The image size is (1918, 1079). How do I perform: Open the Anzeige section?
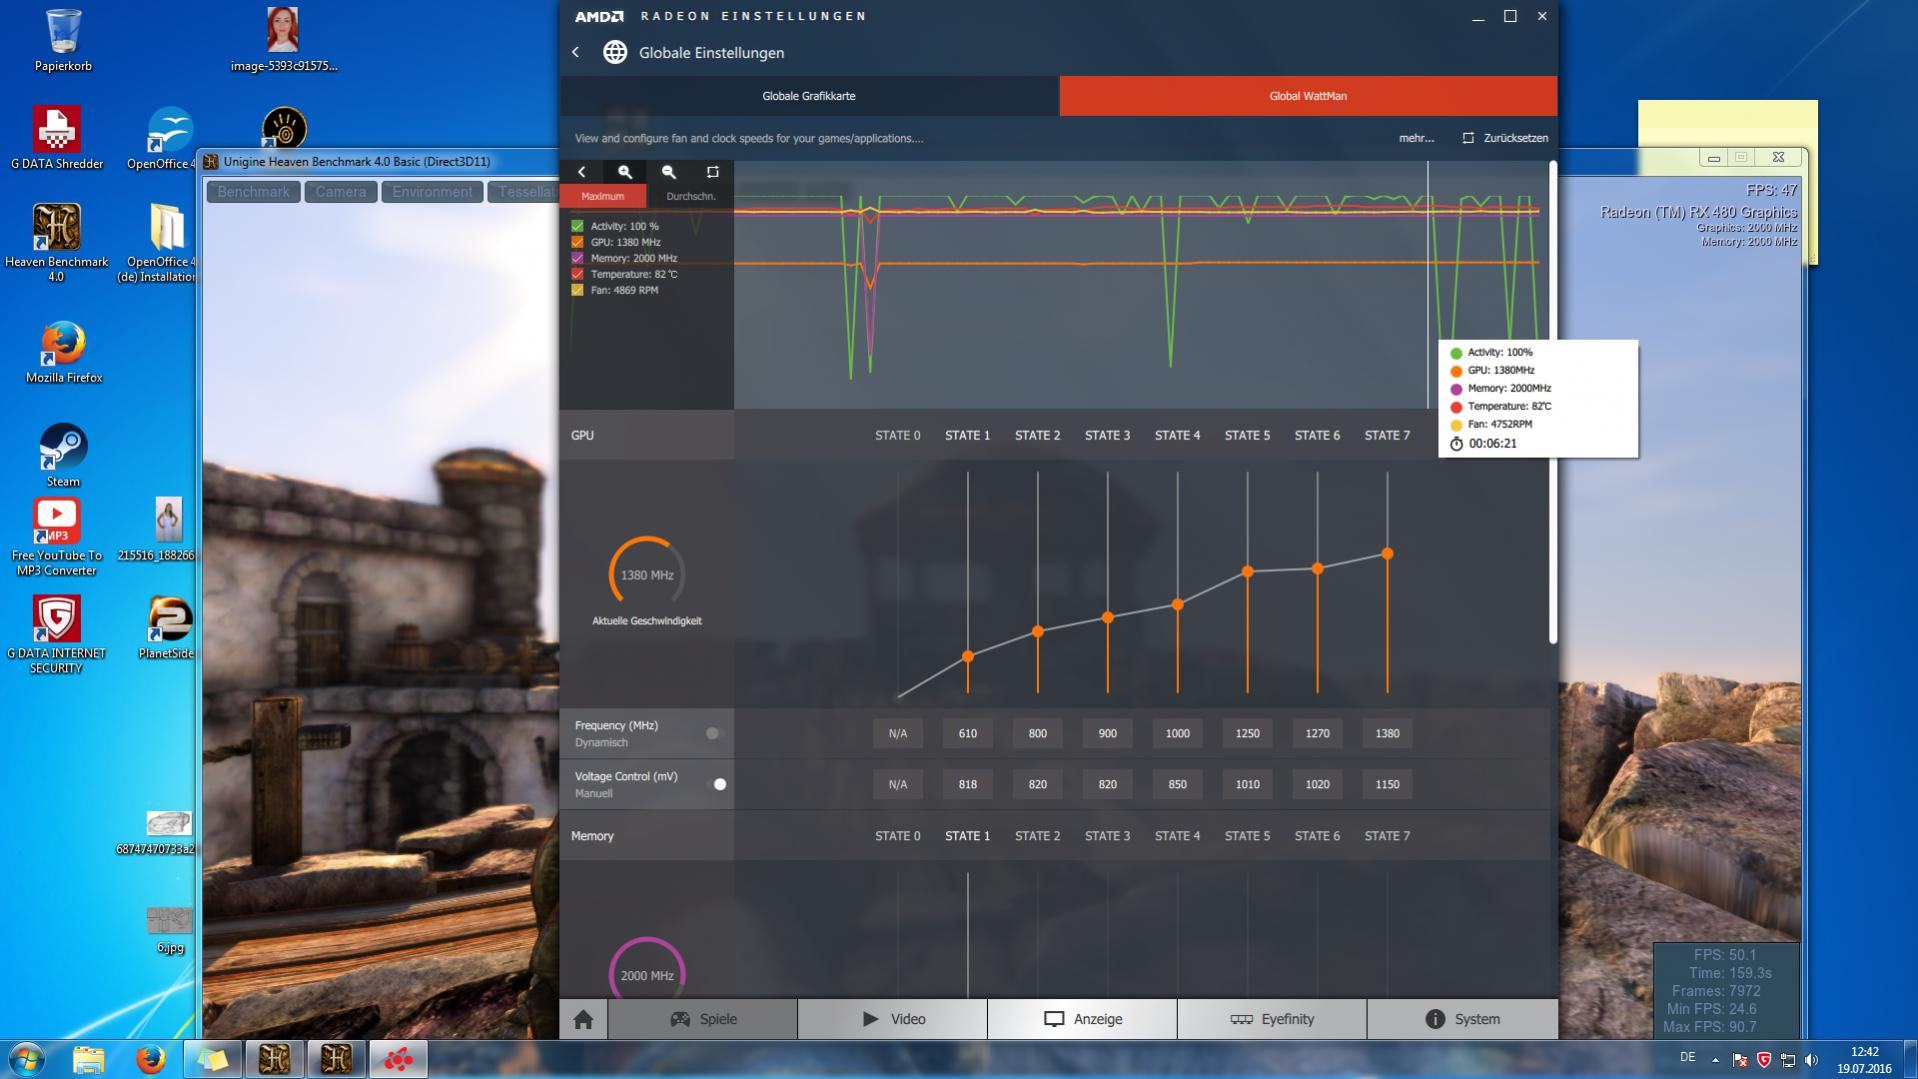[1083, 1019]
